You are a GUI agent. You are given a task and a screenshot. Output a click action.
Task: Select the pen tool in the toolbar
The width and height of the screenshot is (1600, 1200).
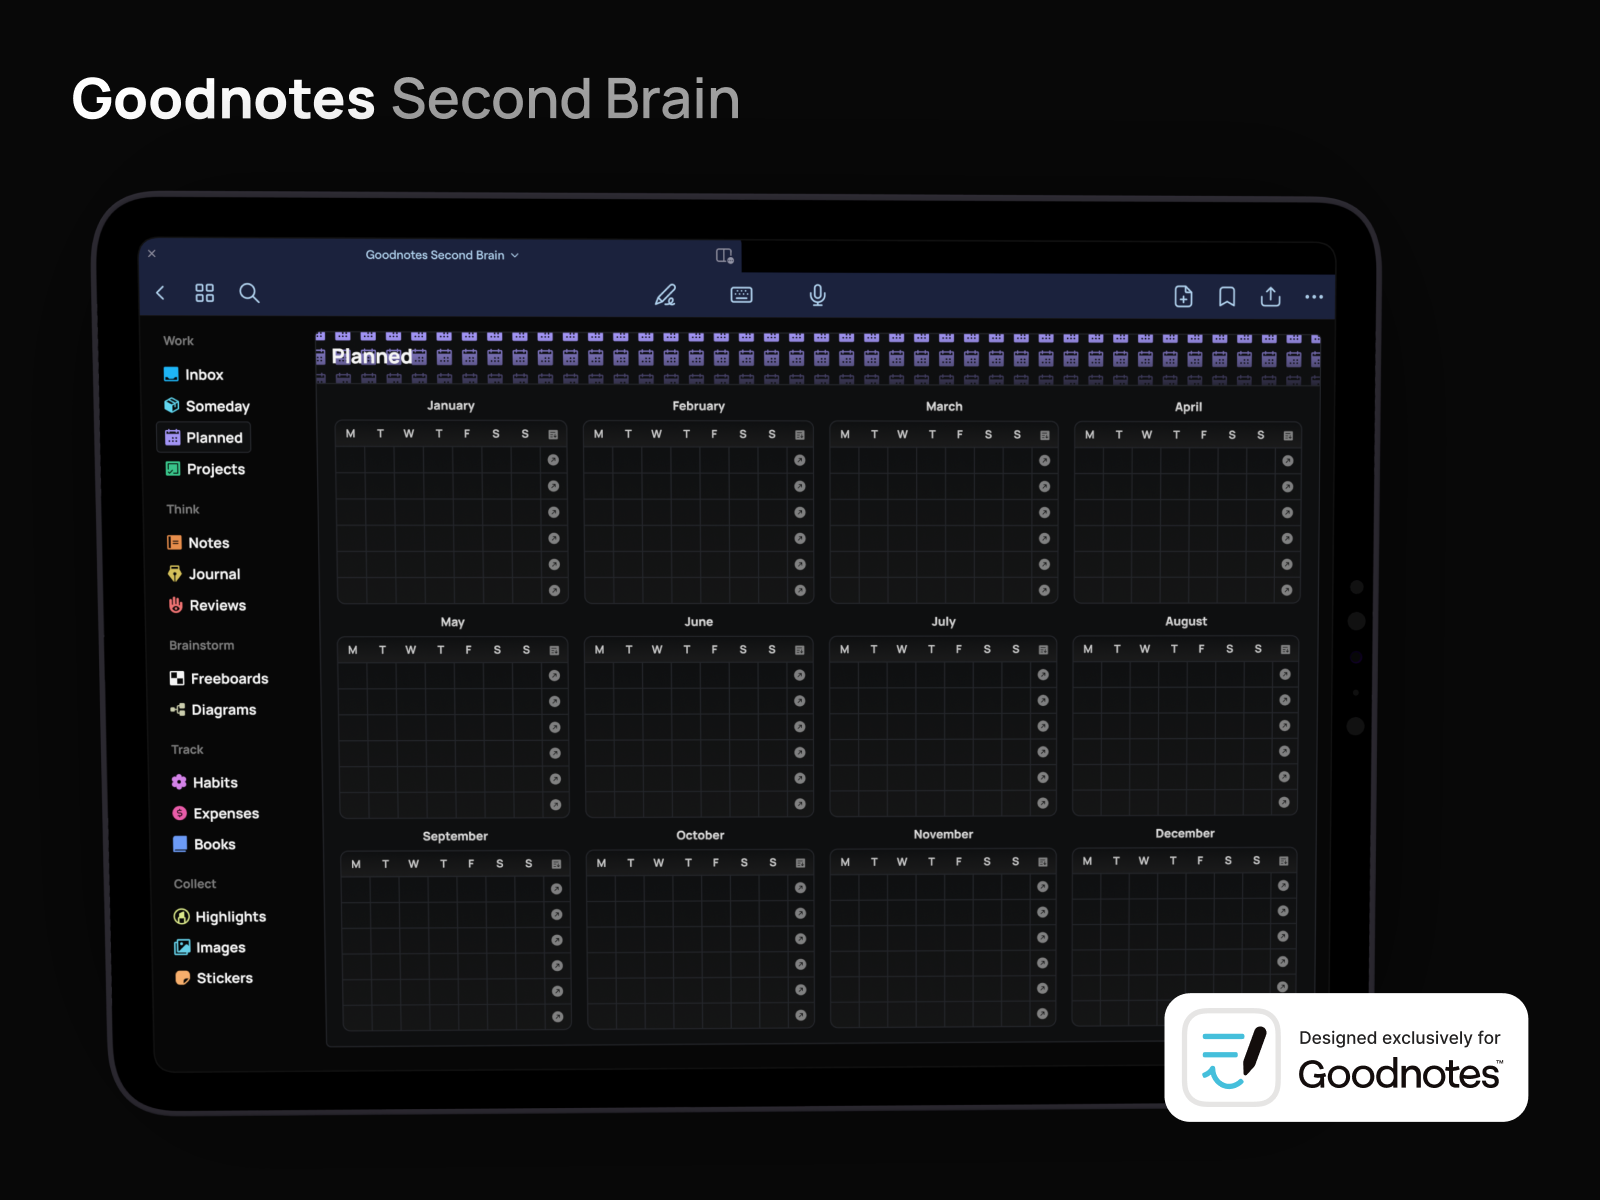pos(666,295)
